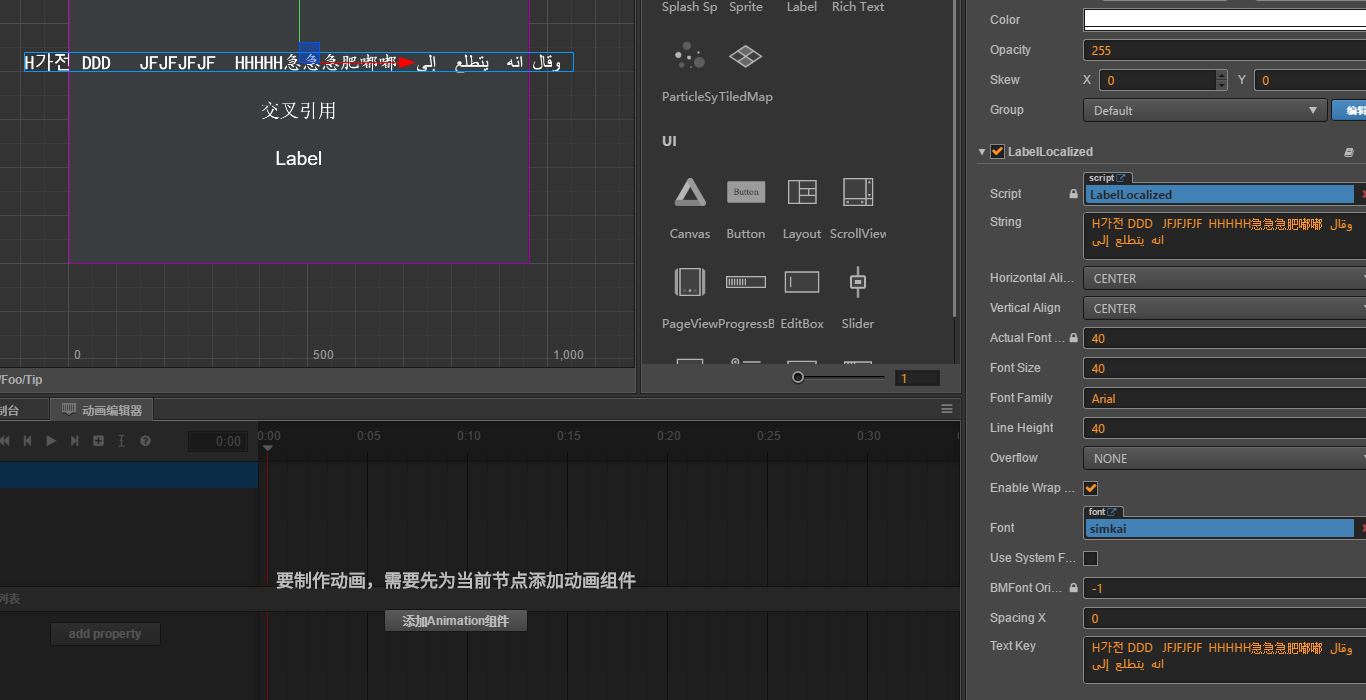Open the animation panel hamburger menu
This screenshot has width=1366, height=700.
pyautogui.click(x=947, y=409)
